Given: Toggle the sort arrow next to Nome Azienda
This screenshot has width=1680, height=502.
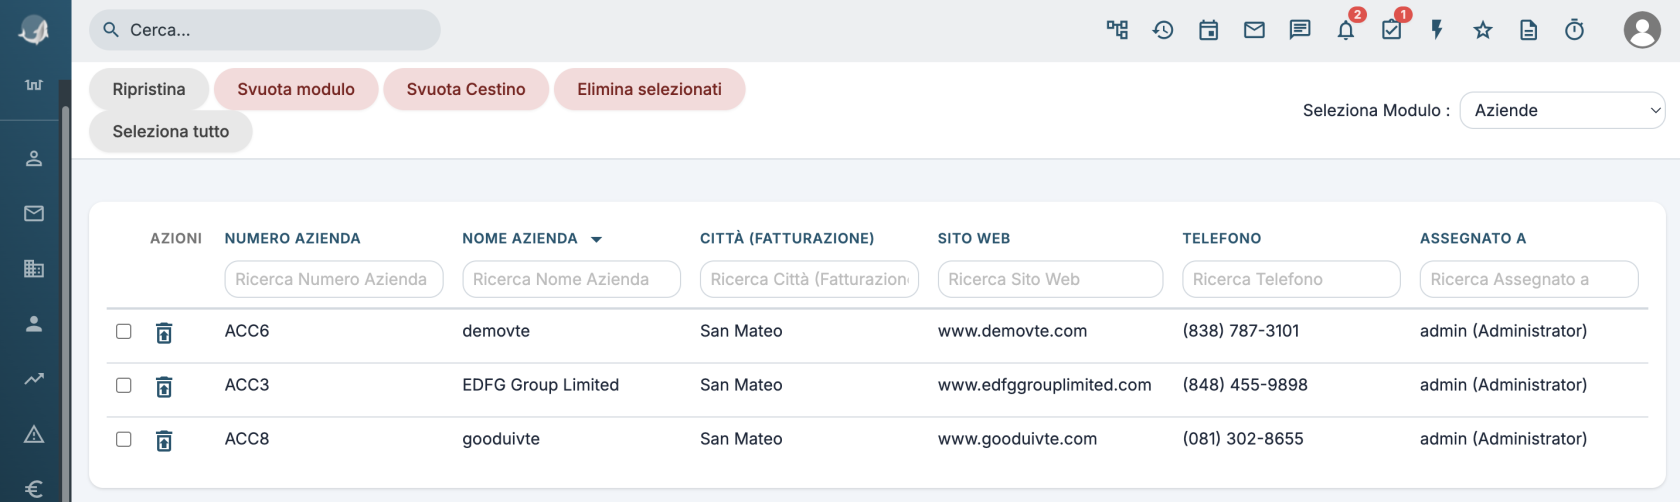Looking at the screenshot, I should (597, 239).
